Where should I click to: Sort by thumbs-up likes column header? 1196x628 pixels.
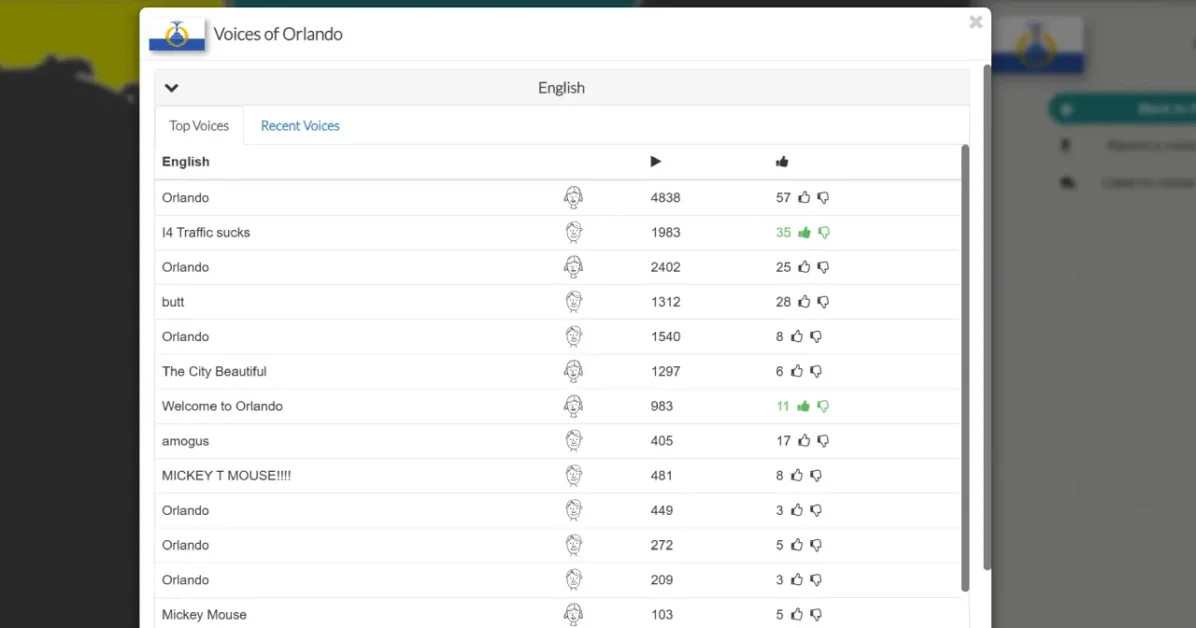click(782, 161)
